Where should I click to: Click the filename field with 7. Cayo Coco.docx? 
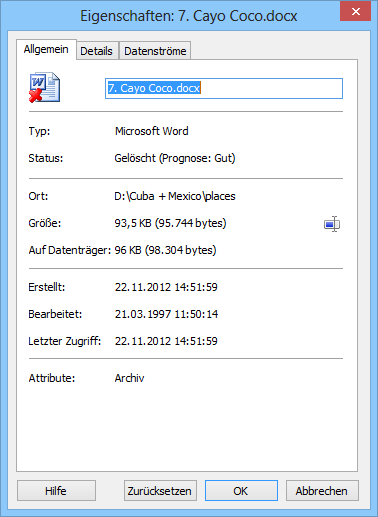coord(224,88)
